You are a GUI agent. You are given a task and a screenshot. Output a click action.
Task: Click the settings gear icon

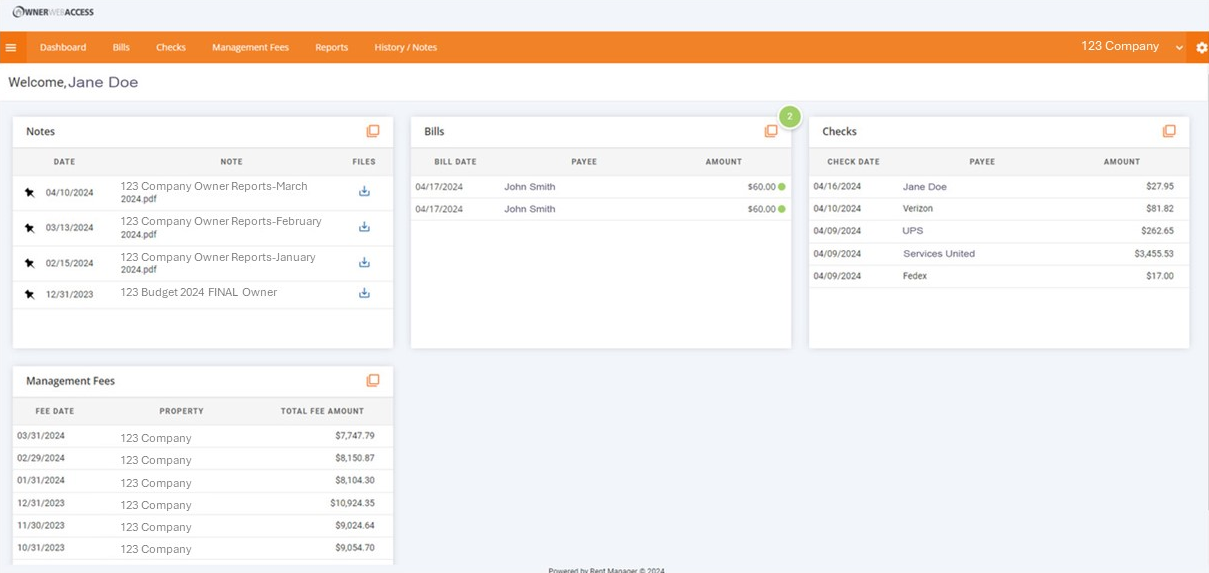[1201, 47]
